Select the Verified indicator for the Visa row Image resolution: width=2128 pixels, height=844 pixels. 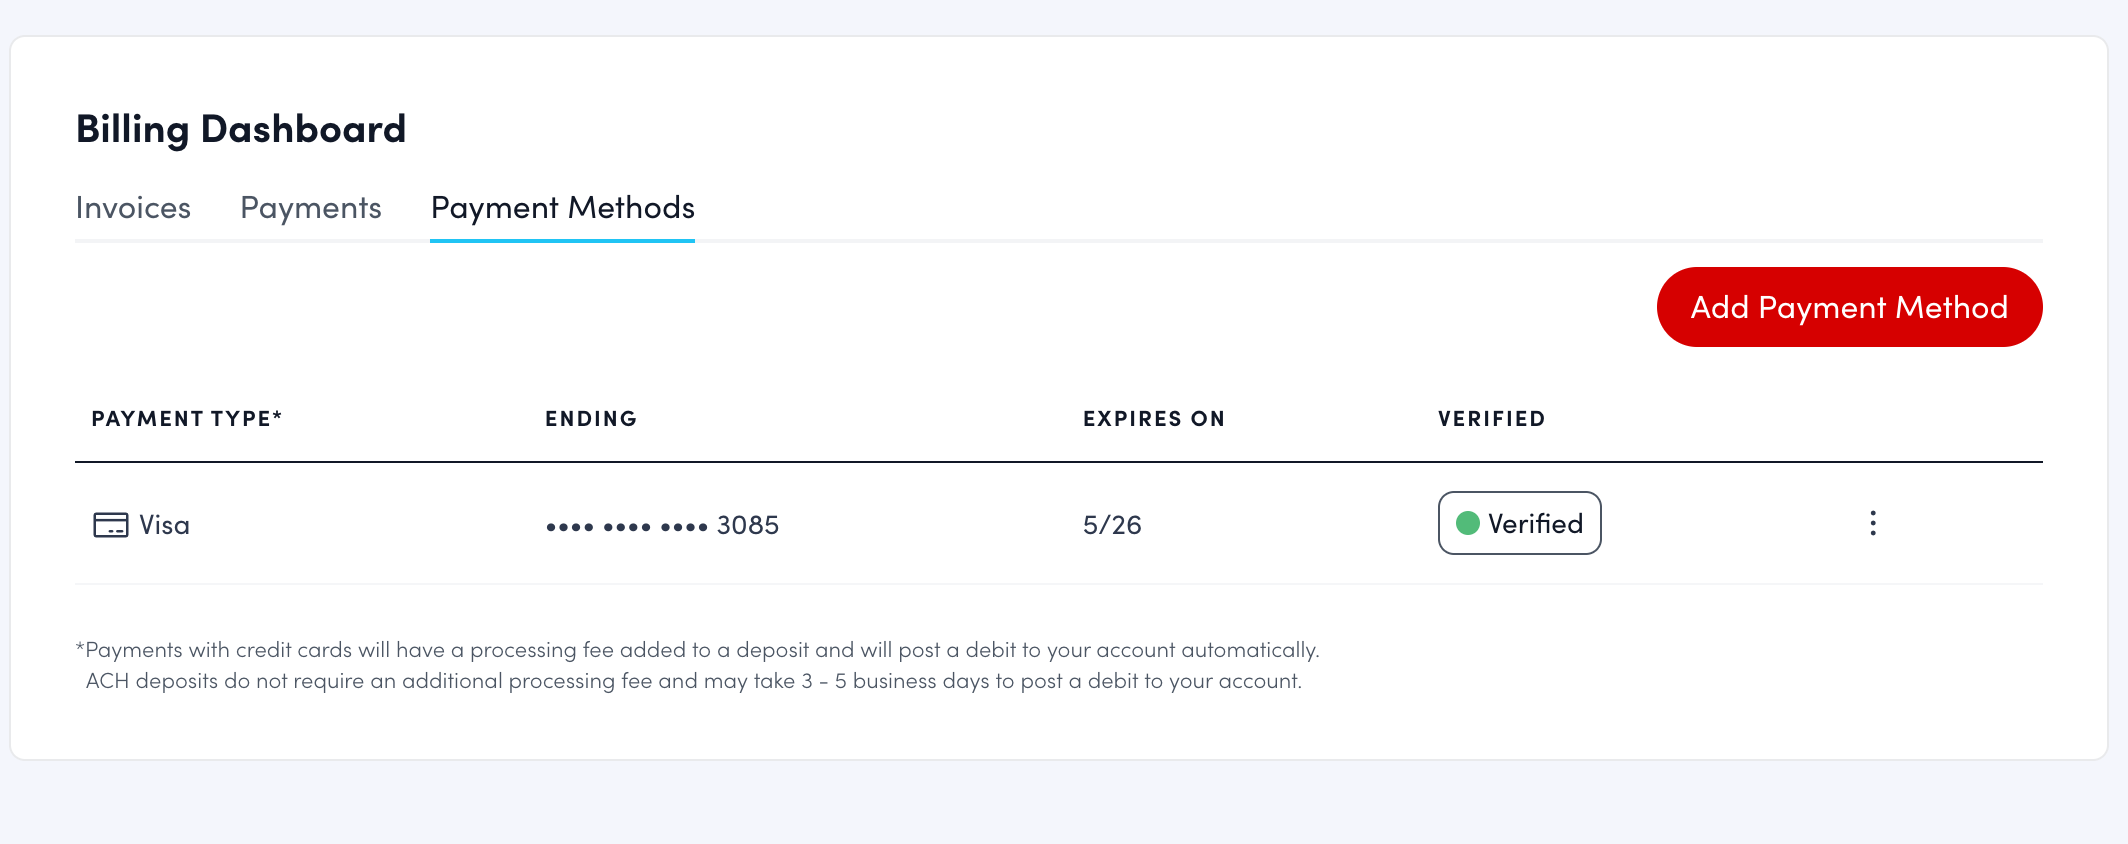coord(1519,523)
